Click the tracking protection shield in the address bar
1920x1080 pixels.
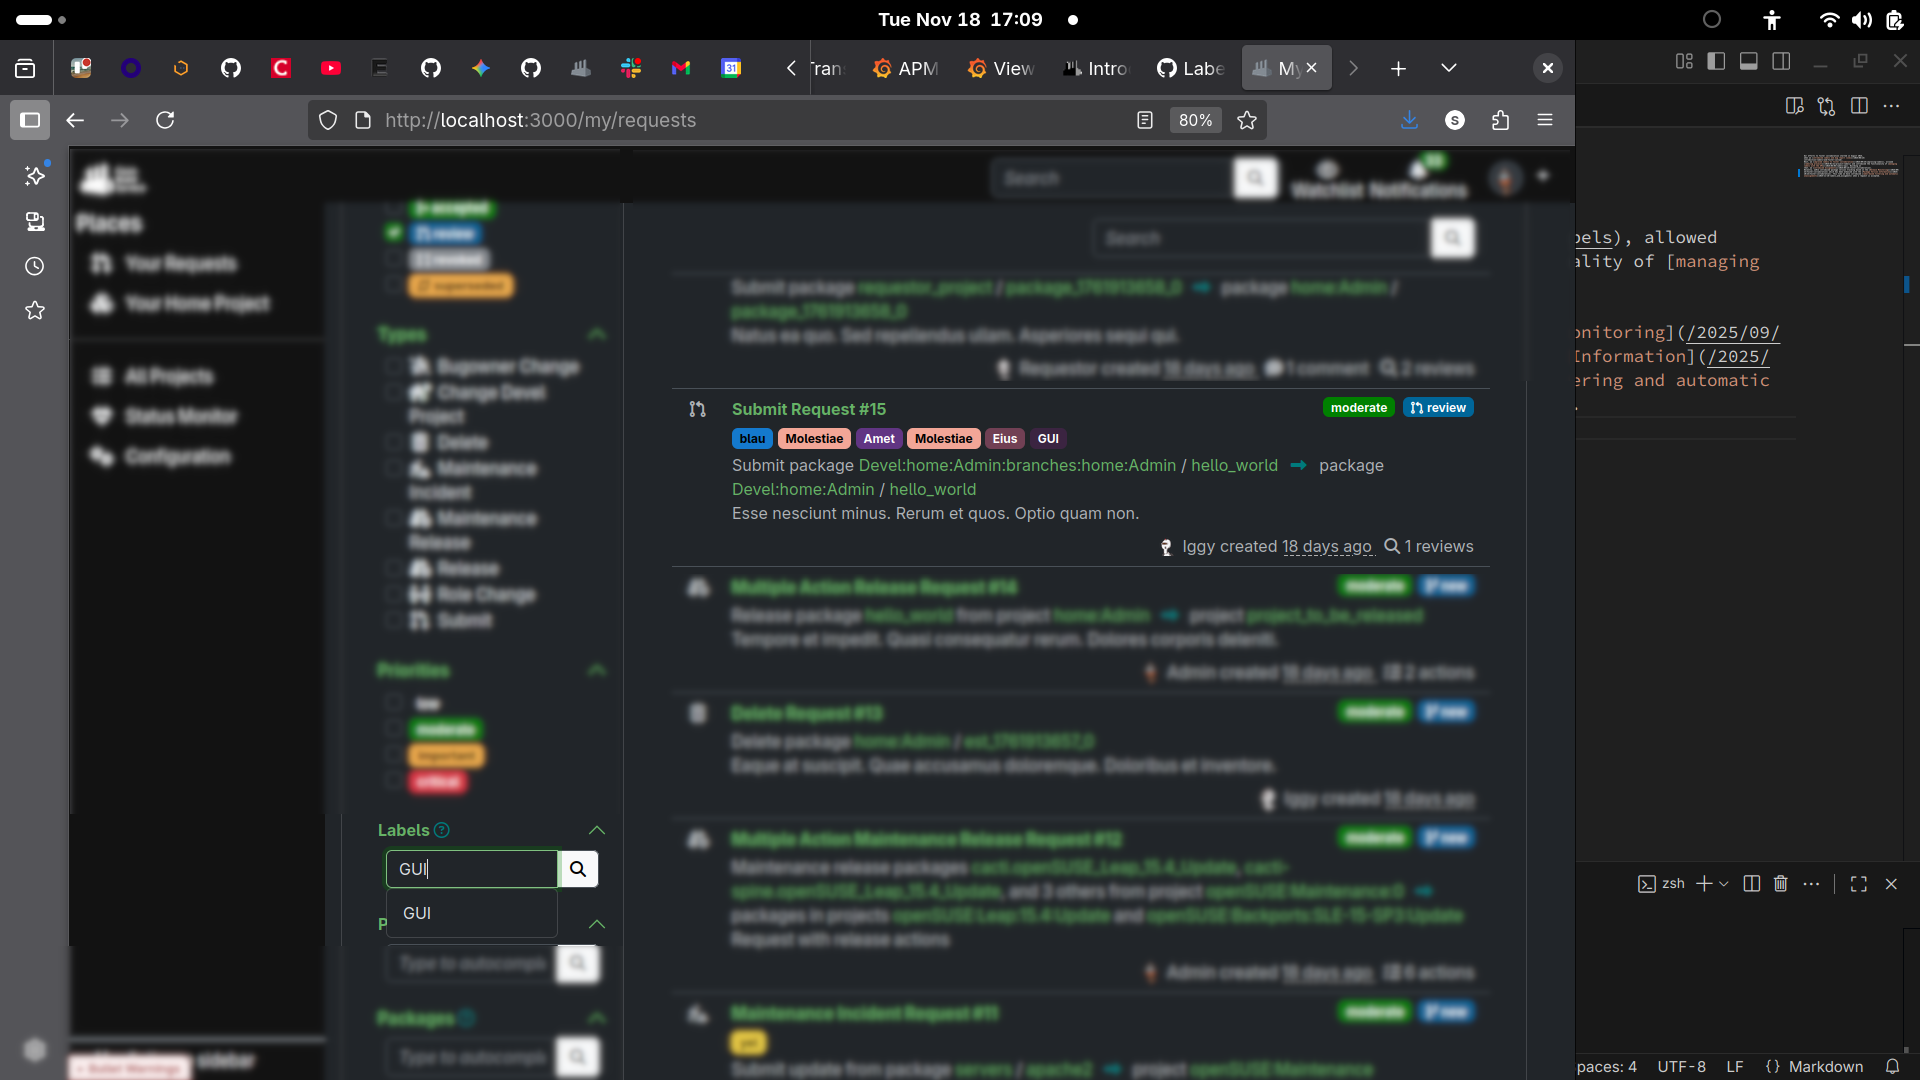pos(328,120)
